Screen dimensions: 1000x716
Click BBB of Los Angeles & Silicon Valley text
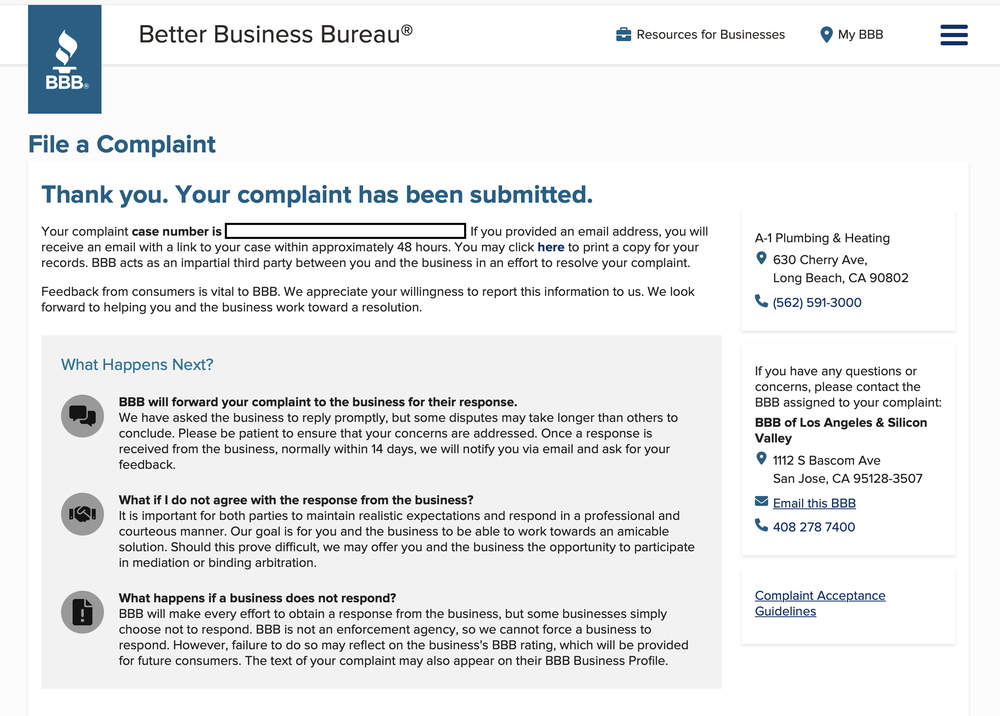841,430
